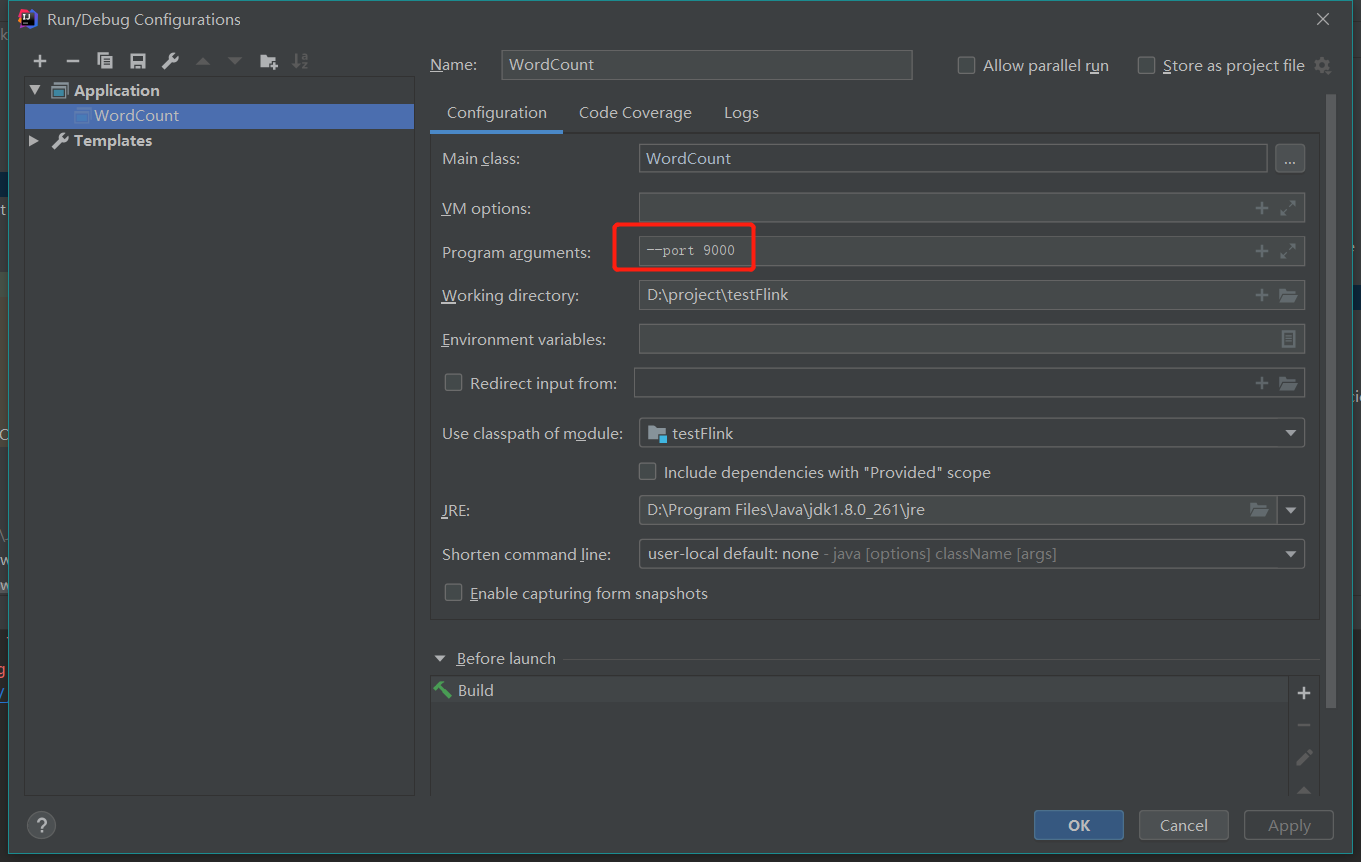Select the WordCount configuration in the tree
The width and height of the screenshot is (1361, 862).
pos(220,116)
